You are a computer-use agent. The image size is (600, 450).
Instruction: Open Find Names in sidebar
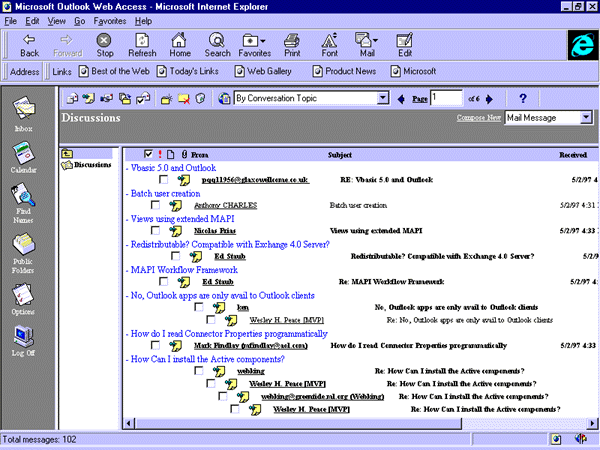tap(23, 198)
